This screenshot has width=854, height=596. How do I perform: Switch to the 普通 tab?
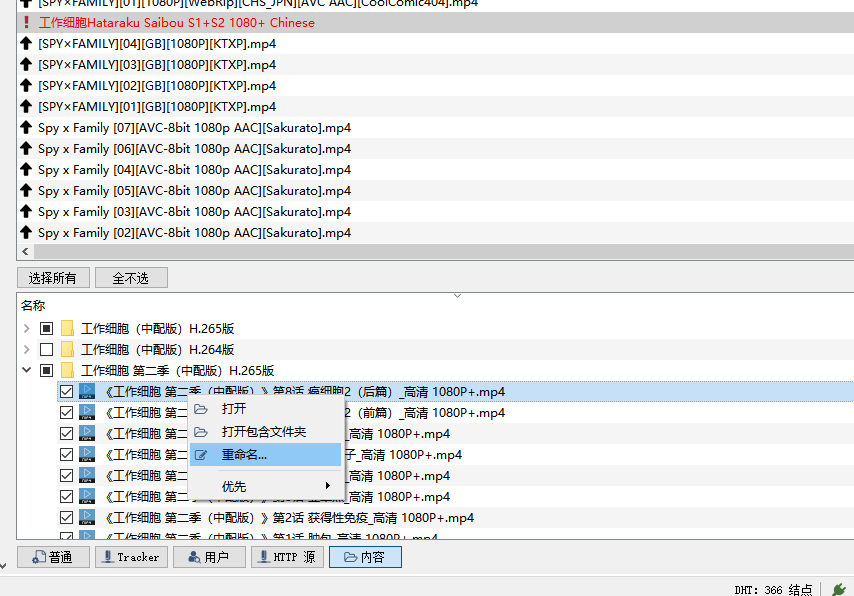click(x=53, y=557)
